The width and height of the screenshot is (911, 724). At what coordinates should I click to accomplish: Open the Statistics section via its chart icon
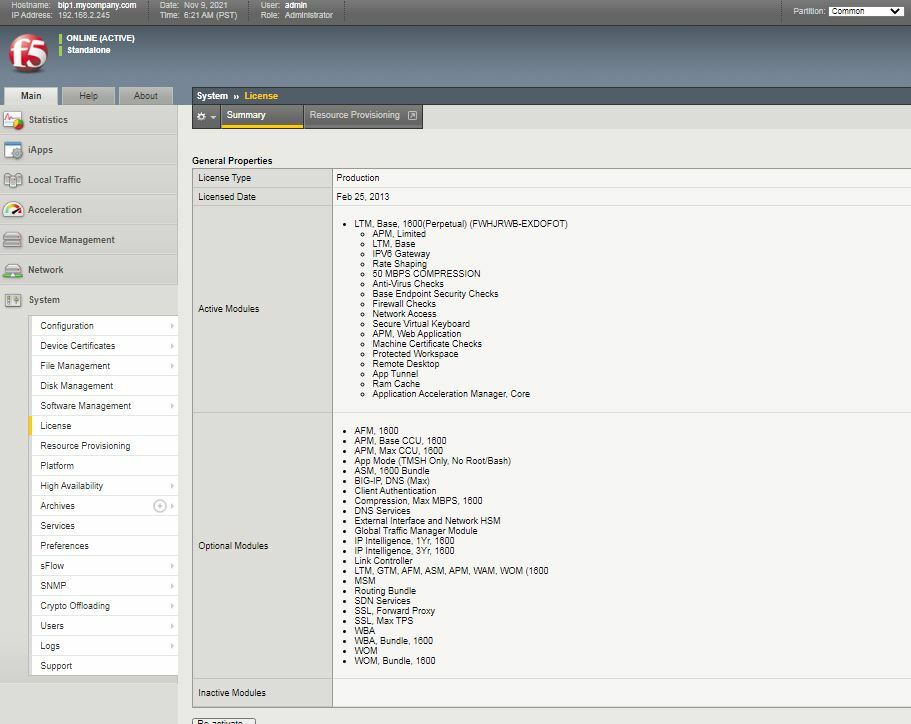click(15, 119)
